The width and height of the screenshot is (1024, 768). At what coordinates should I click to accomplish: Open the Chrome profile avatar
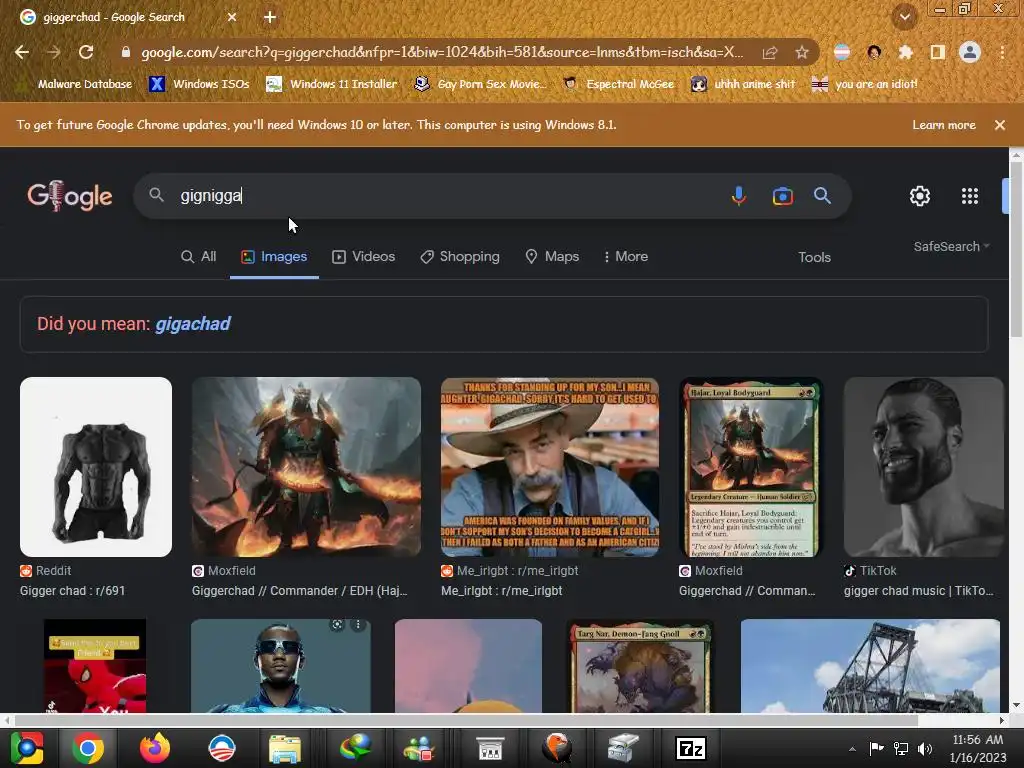tap(970, 52)
